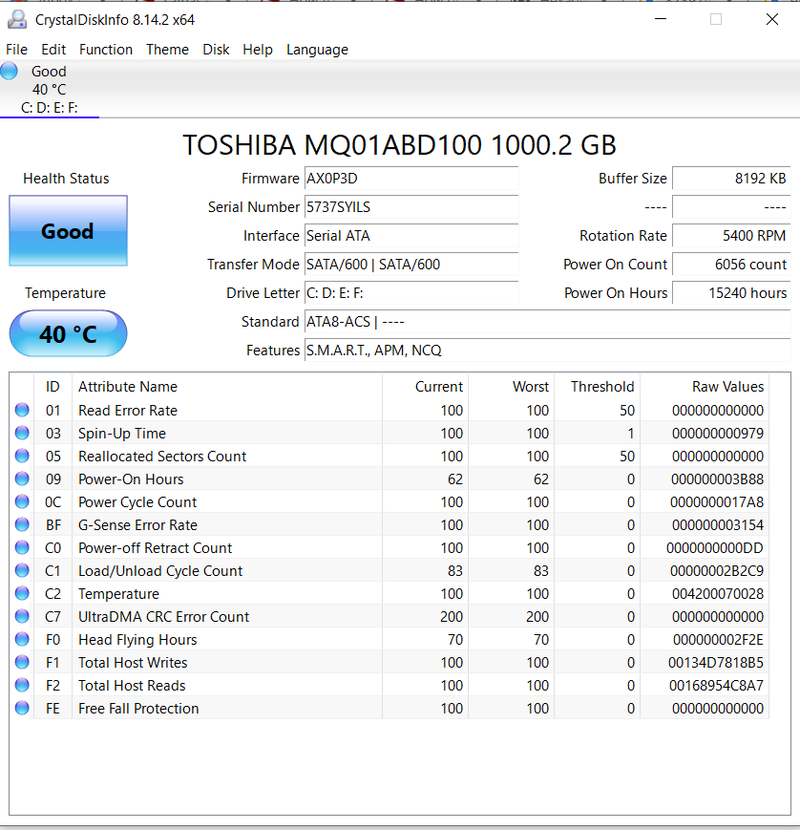Viewport: 800px width, 830px height.
Task: Open the File menu
Action: click(16, 50)
